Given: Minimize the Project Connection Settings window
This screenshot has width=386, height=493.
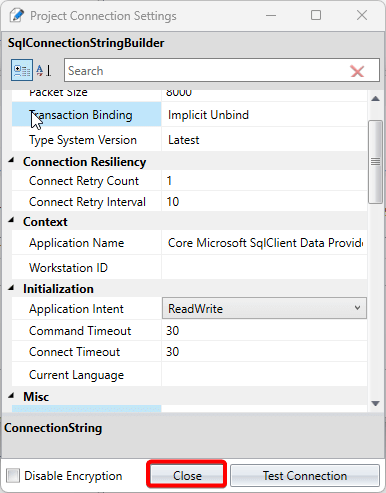Looking at the screenshot, I should [271, 15].
